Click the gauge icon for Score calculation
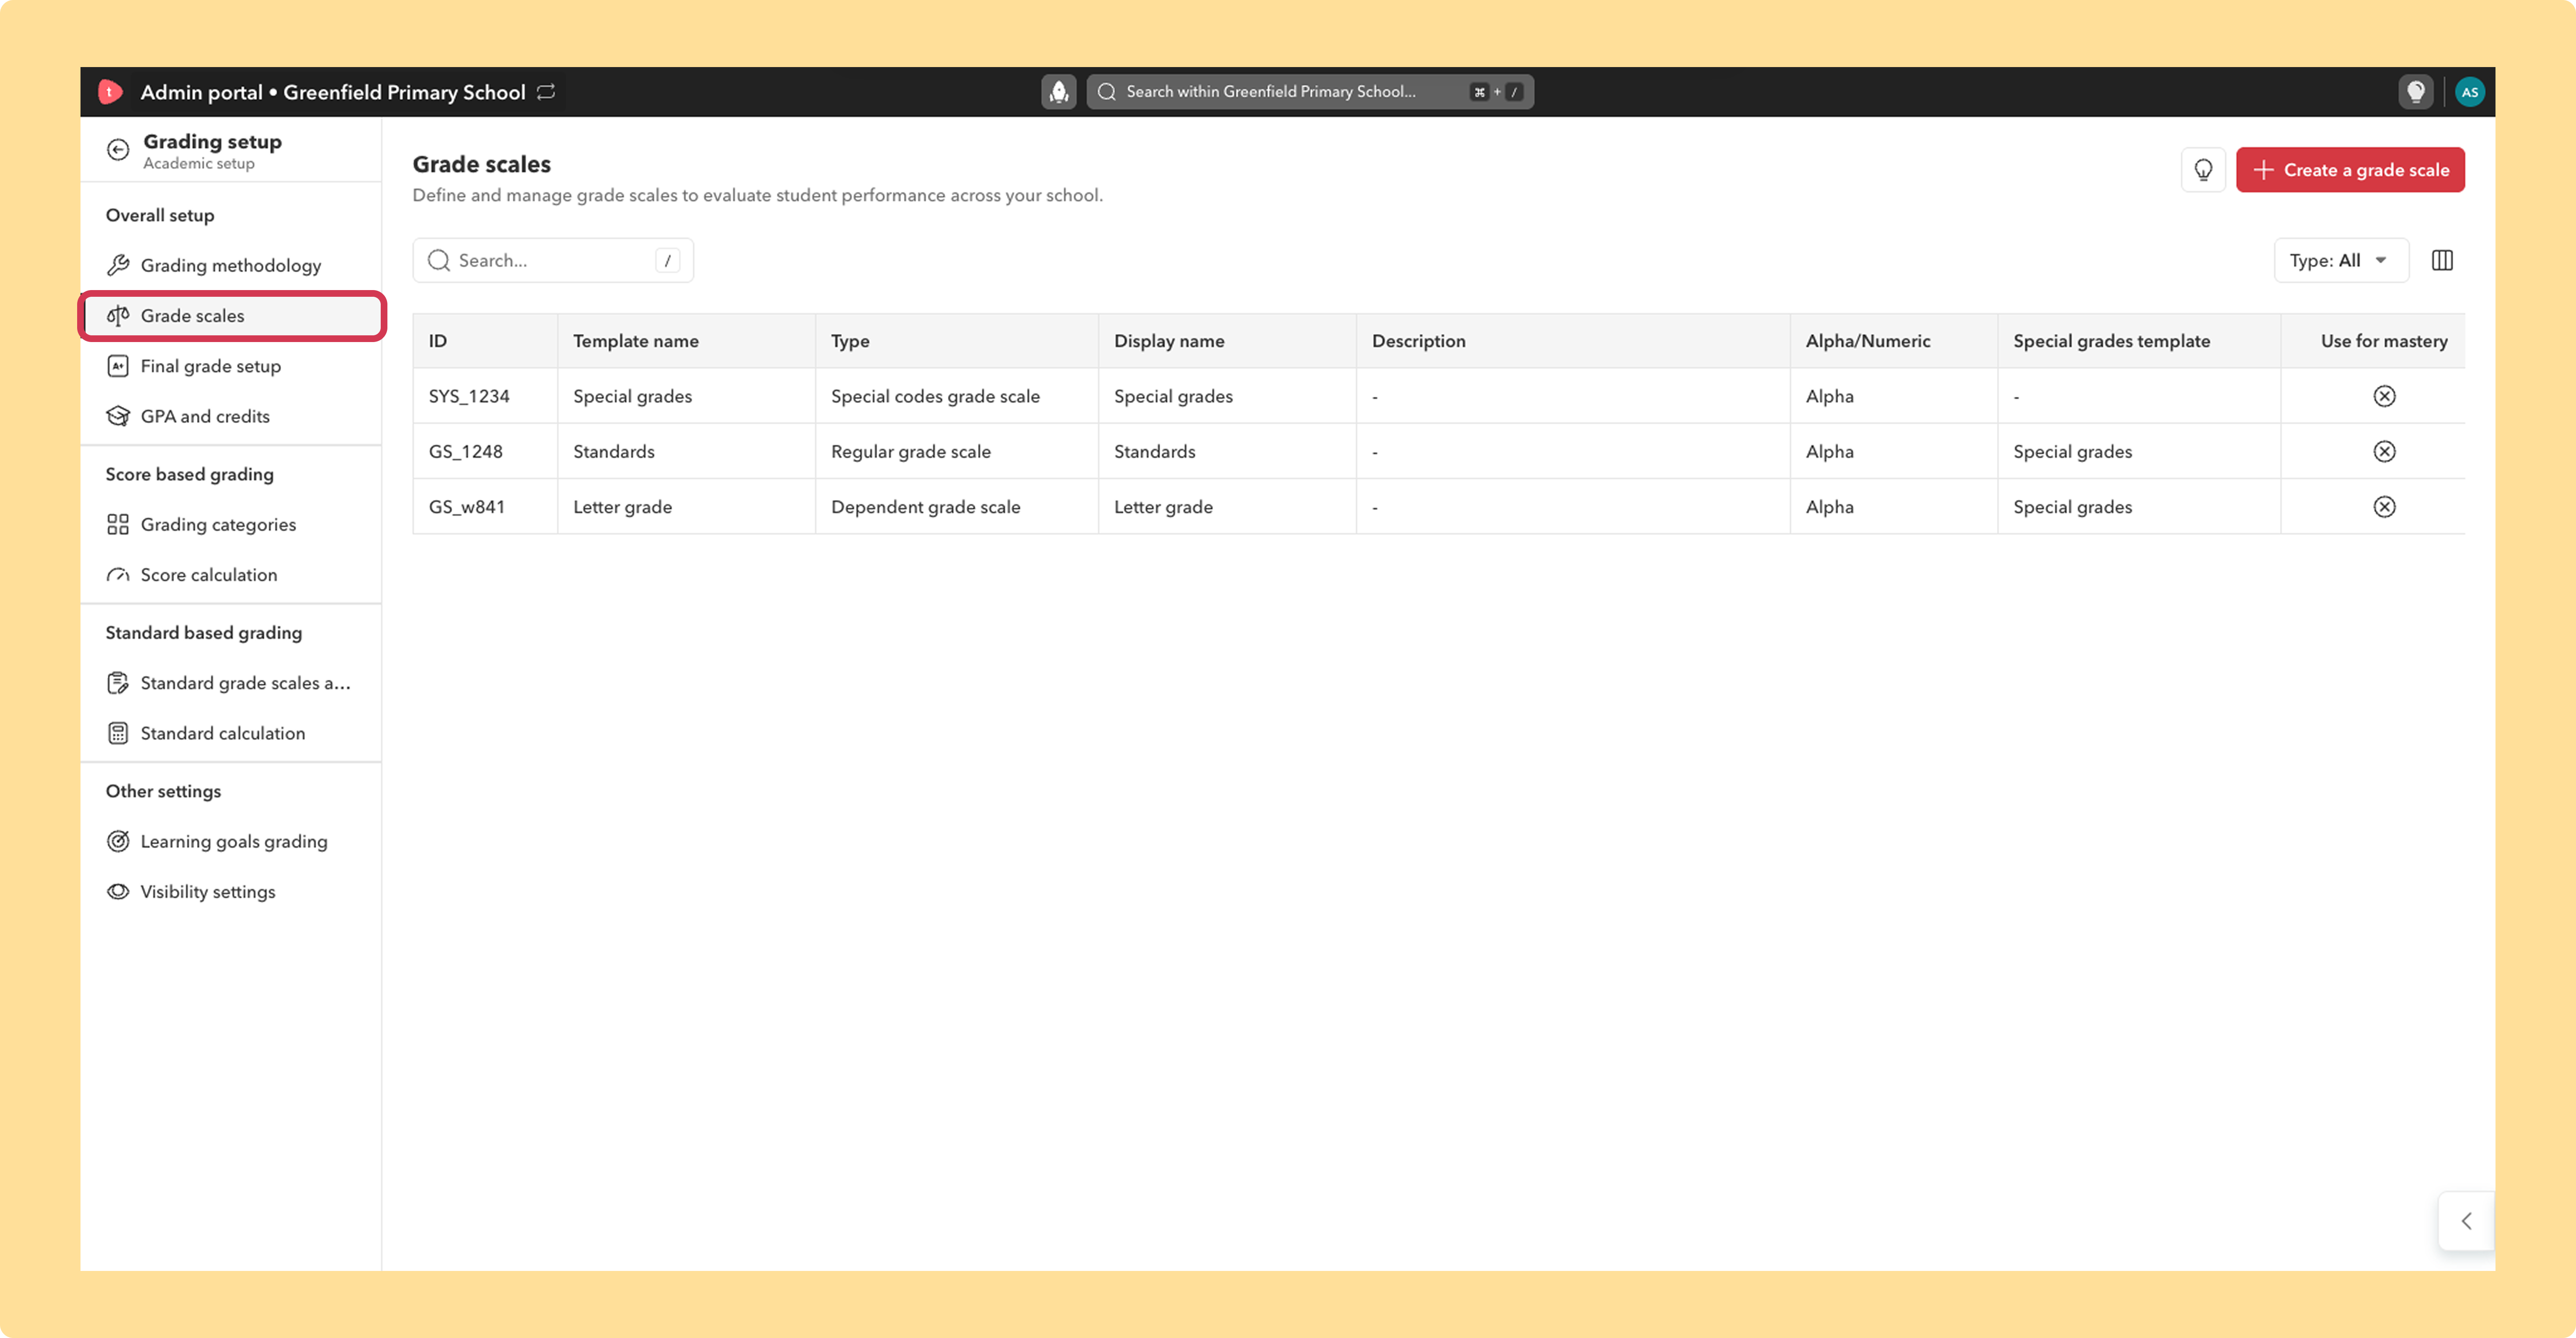The width and height of the screenshot is (2576, 1338). coord(118,575)
